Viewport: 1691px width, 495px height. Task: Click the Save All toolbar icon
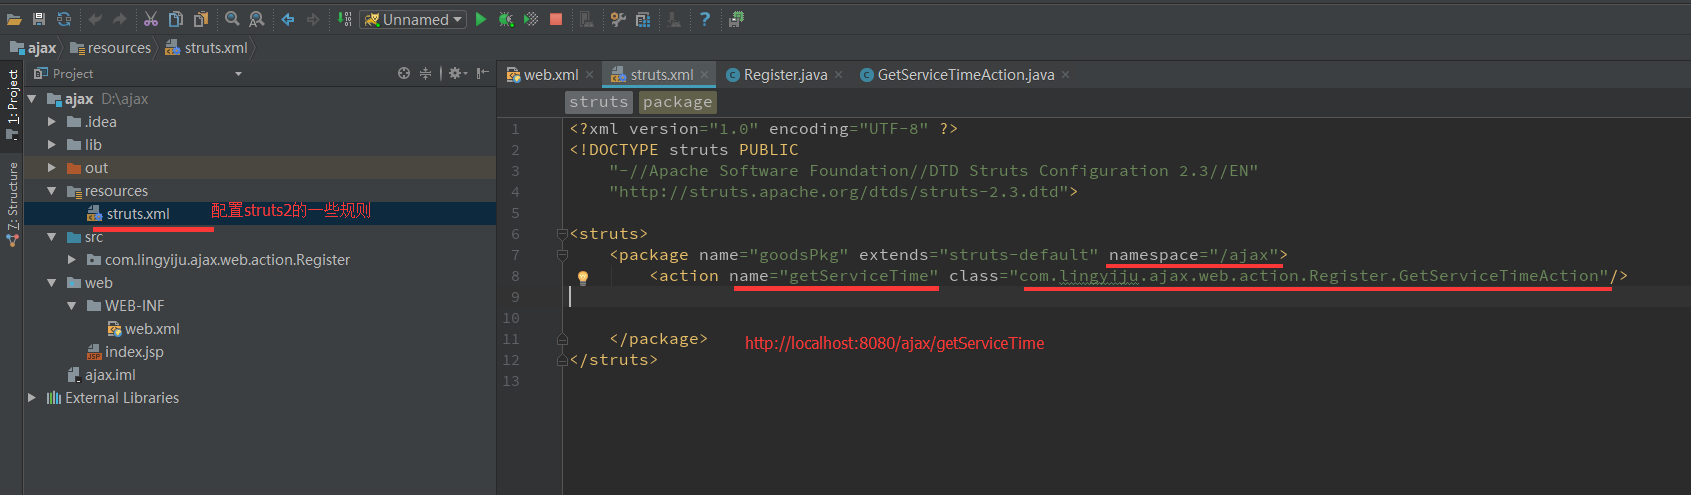point(39,19)
